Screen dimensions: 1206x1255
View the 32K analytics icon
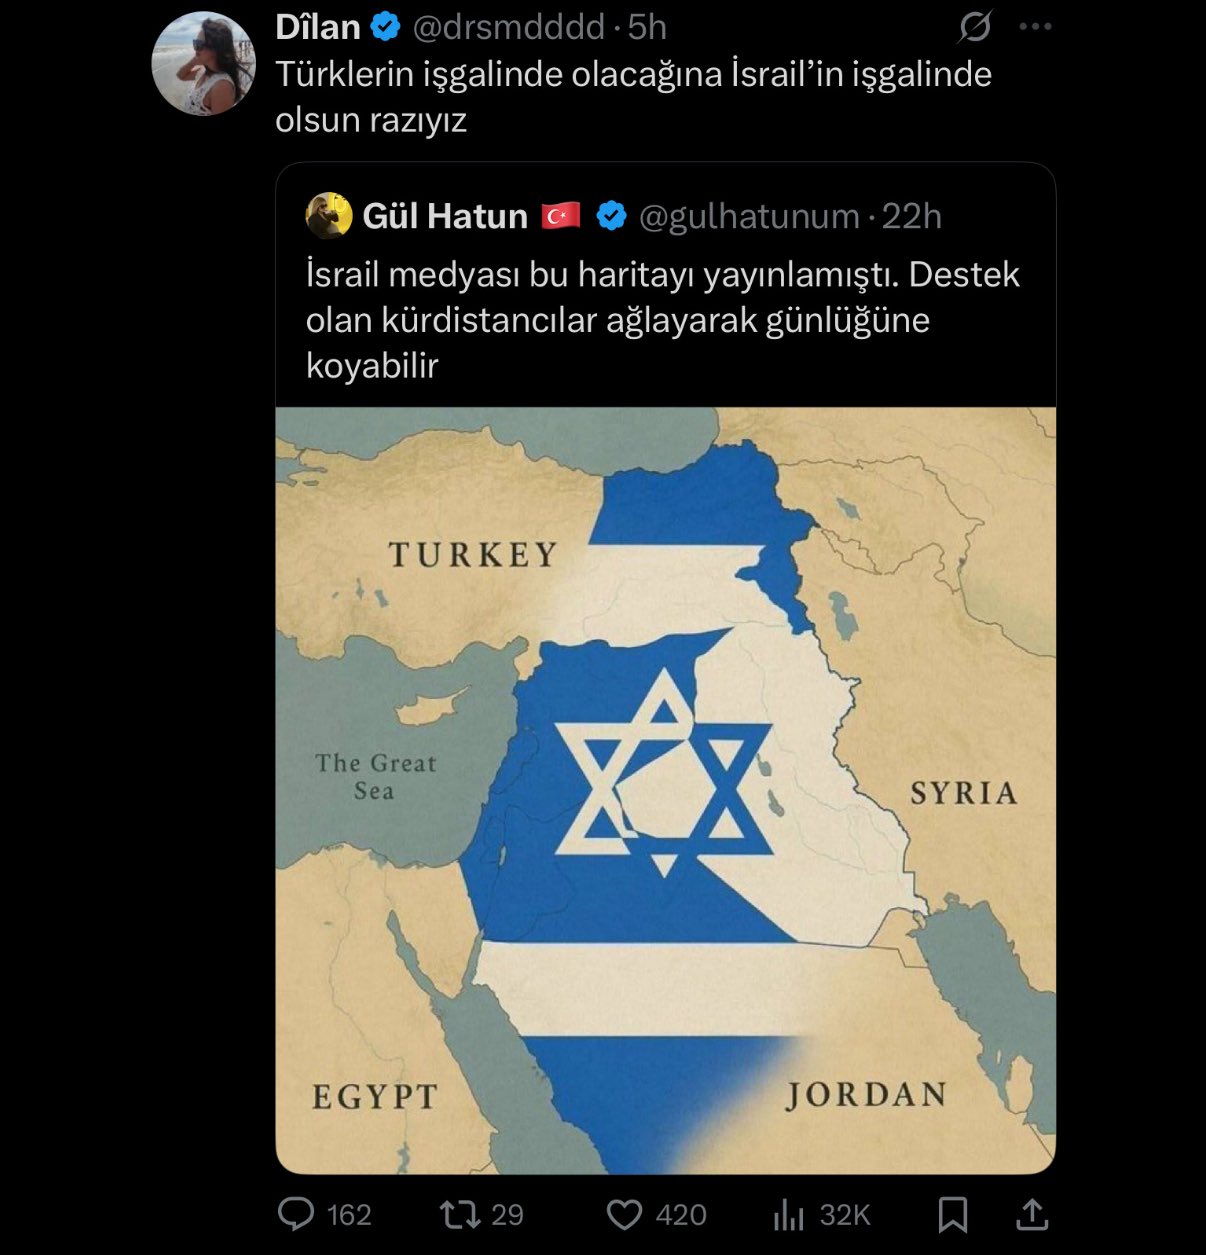coord(789,1214)
